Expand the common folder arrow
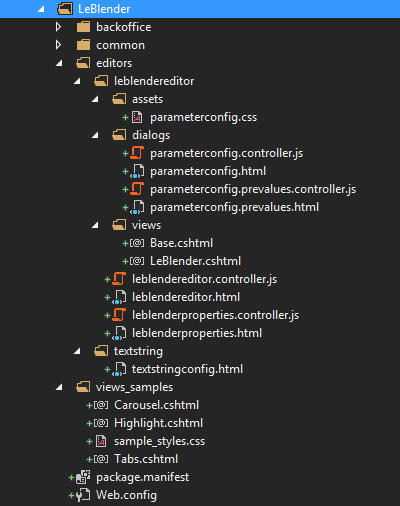 coord(59,45)
